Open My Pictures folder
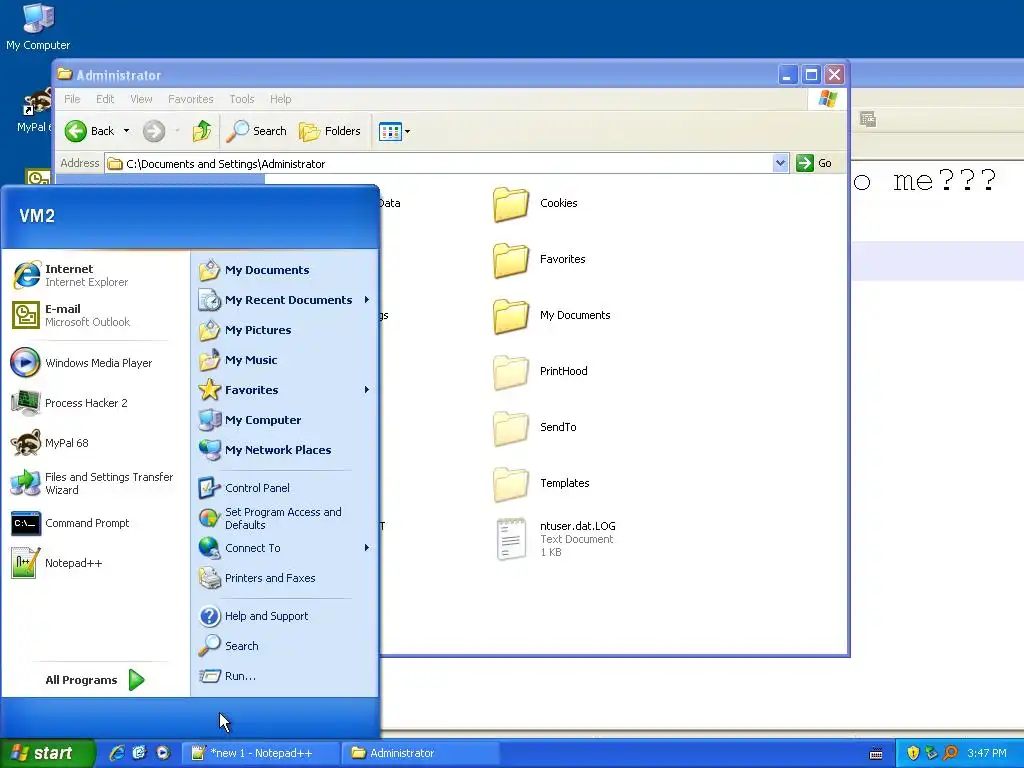 click(x=284, y=330)
